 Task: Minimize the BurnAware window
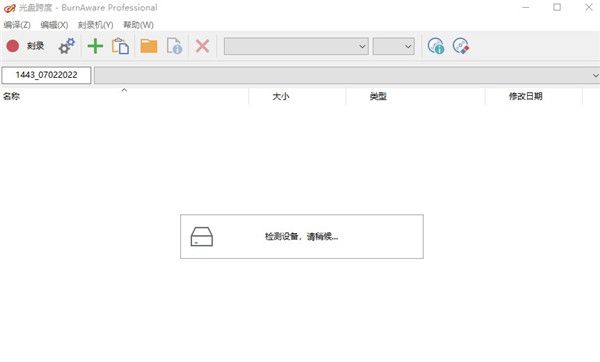[526, 7]
